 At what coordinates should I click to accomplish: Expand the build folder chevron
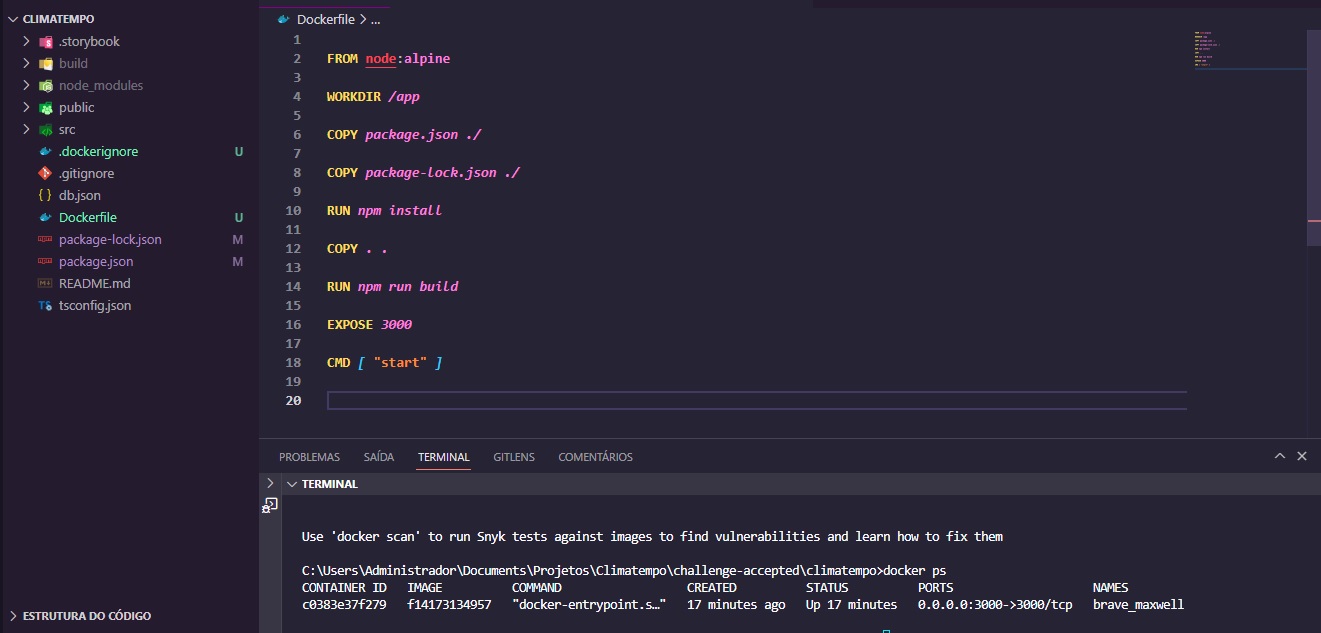27,64
